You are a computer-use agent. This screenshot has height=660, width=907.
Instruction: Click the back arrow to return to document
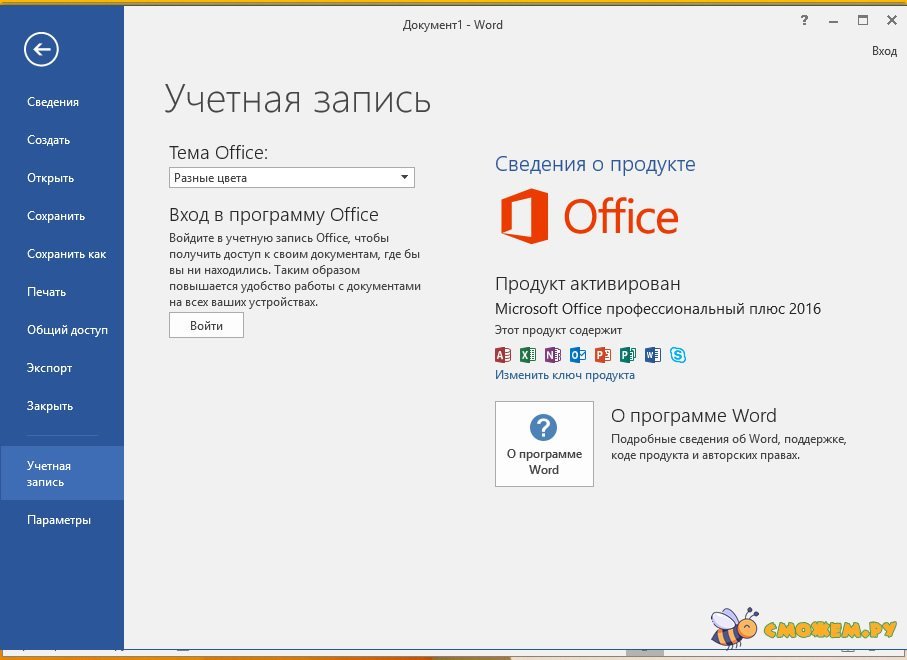click(x=42, y=49)
